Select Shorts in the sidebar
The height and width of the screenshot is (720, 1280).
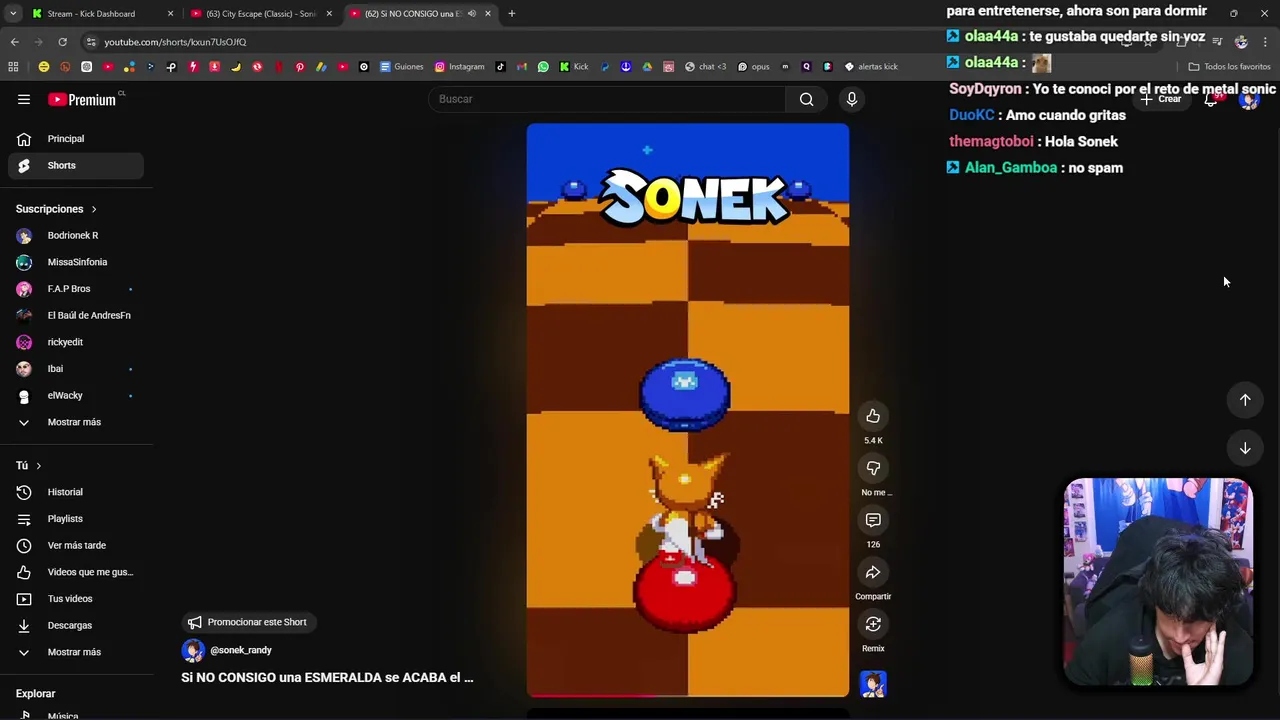click(76, 165)
